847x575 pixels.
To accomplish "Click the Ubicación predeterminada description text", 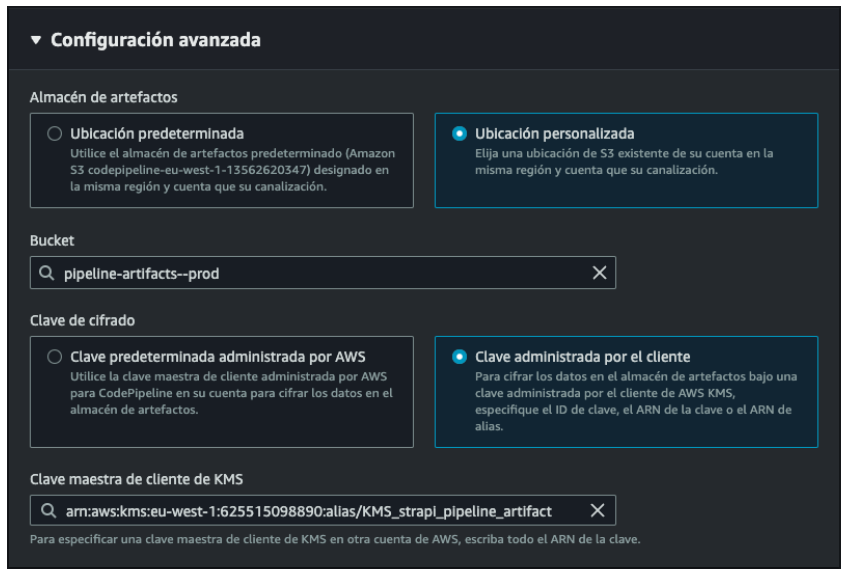I will [232, 170].
